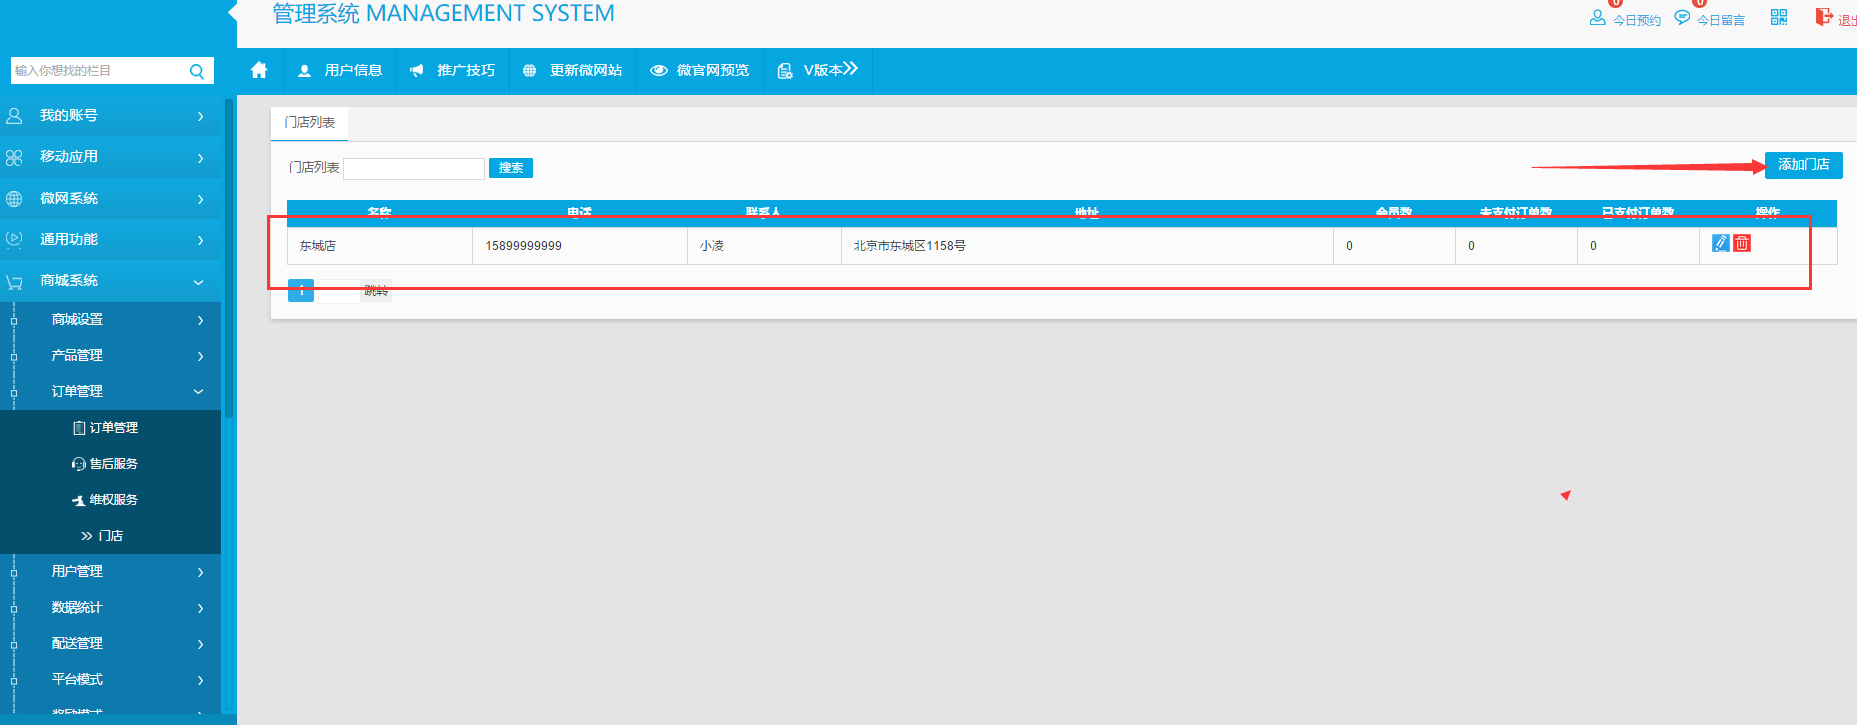Image resolution: width=1857 pixels, height=725 pixels.
Task: Click the 今日预约 user icon
Action: click(x=1597, y=17)
